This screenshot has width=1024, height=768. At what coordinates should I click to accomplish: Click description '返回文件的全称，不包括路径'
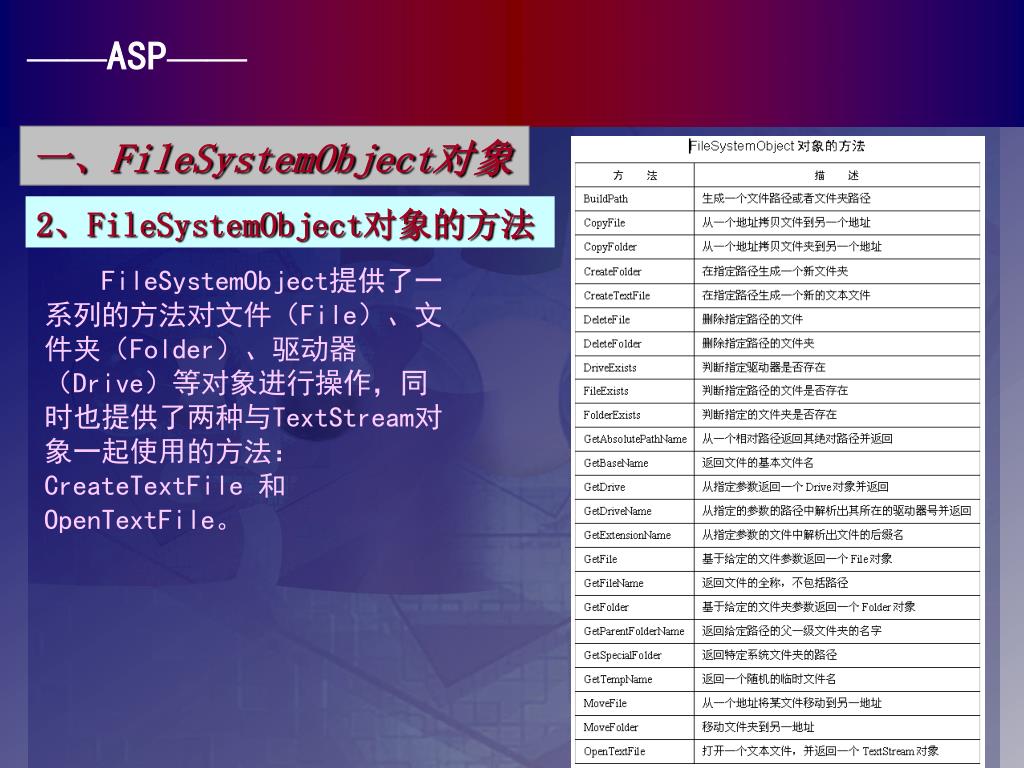(x=775, y=583)
